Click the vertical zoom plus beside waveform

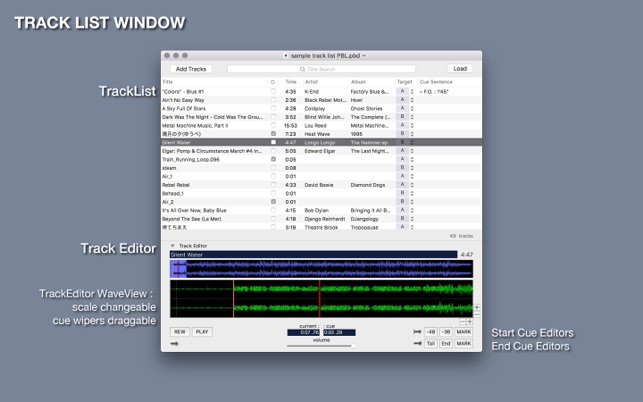click(477, 307)
